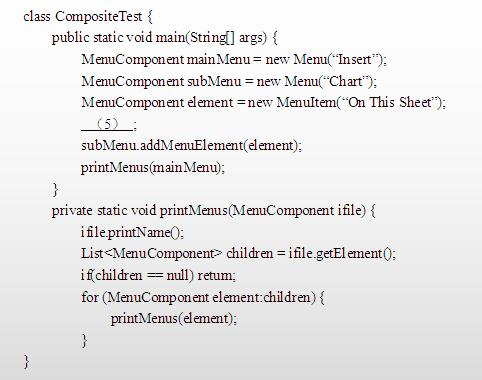Click the closing brace of main method
This screenshot has width=482, height=380.
click(x=56, y=189)
